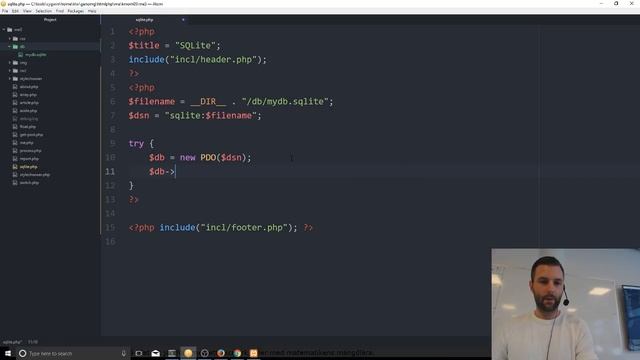Select the sqlite.php editor tab
The image size is (640, 360).
click(144, 20)
